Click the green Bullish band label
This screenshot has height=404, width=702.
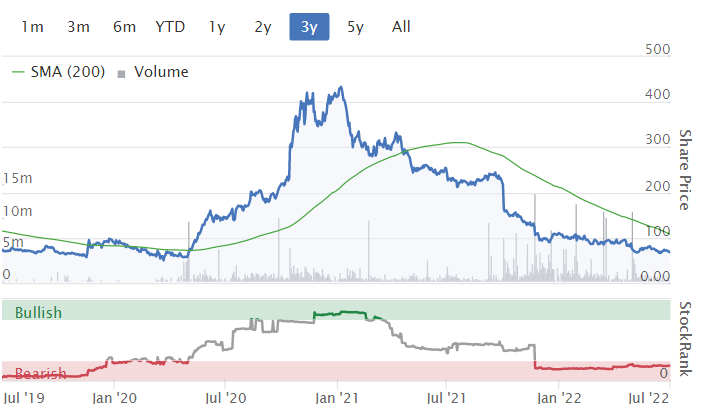[x=38, y=313]
